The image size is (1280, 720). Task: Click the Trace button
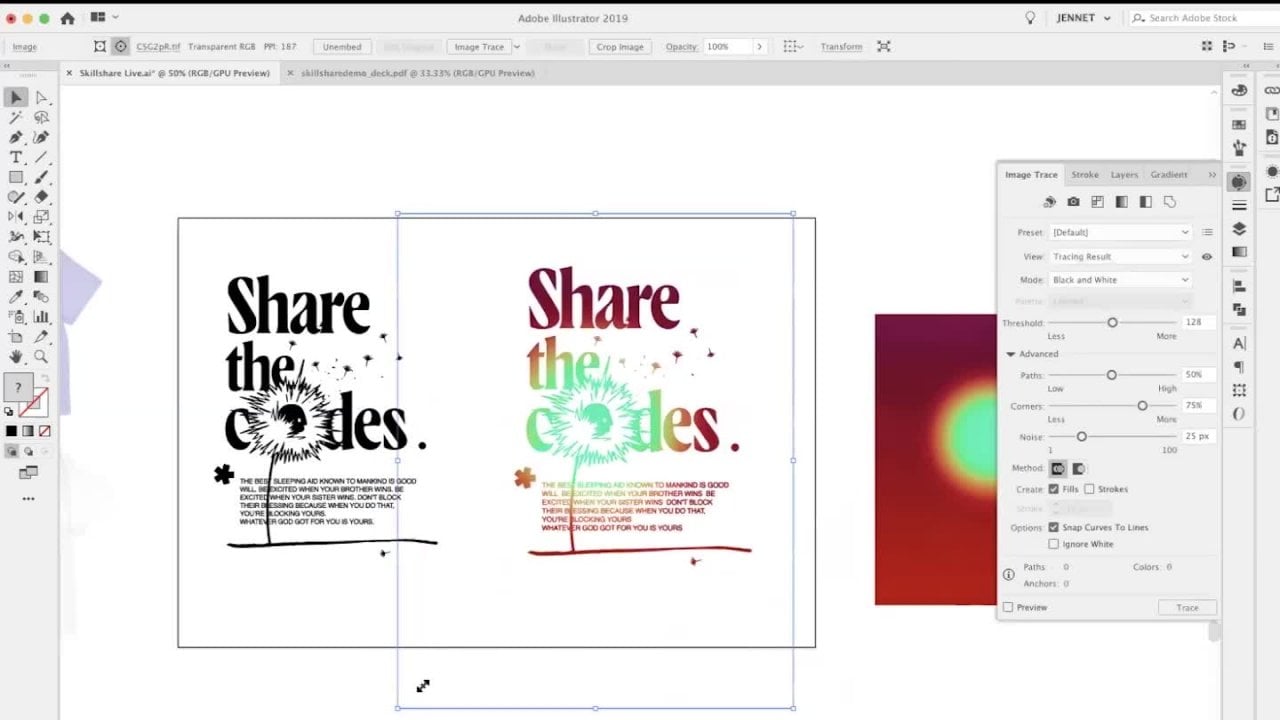(1187, 607)
